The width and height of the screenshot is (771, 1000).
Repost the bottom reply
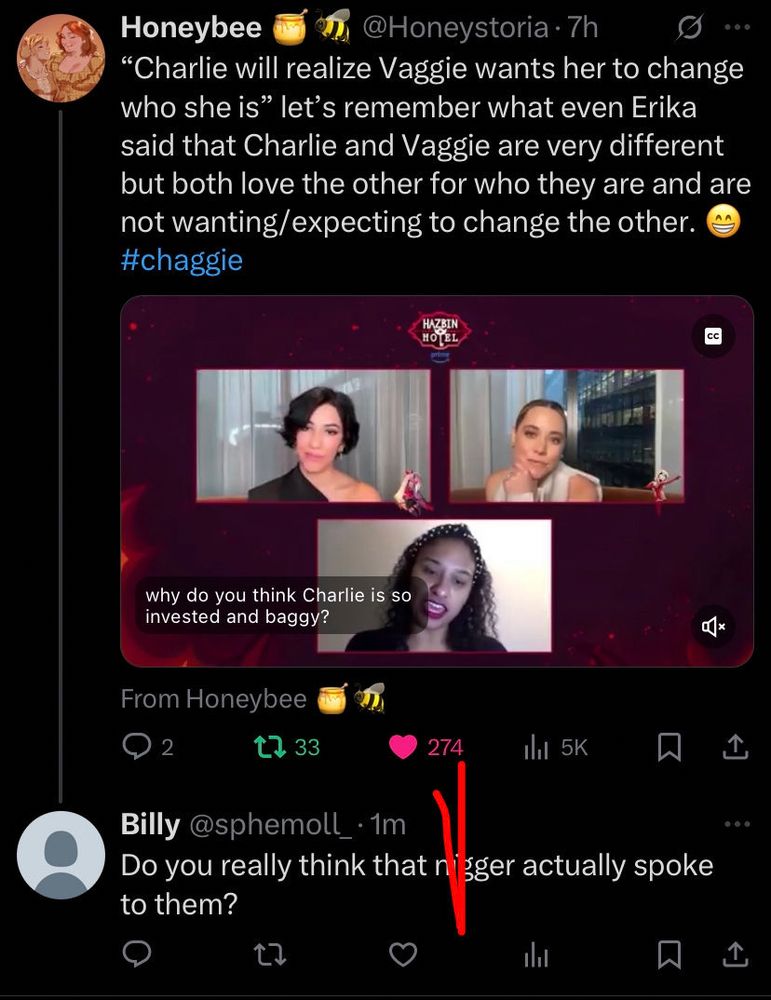click(269, 955)
